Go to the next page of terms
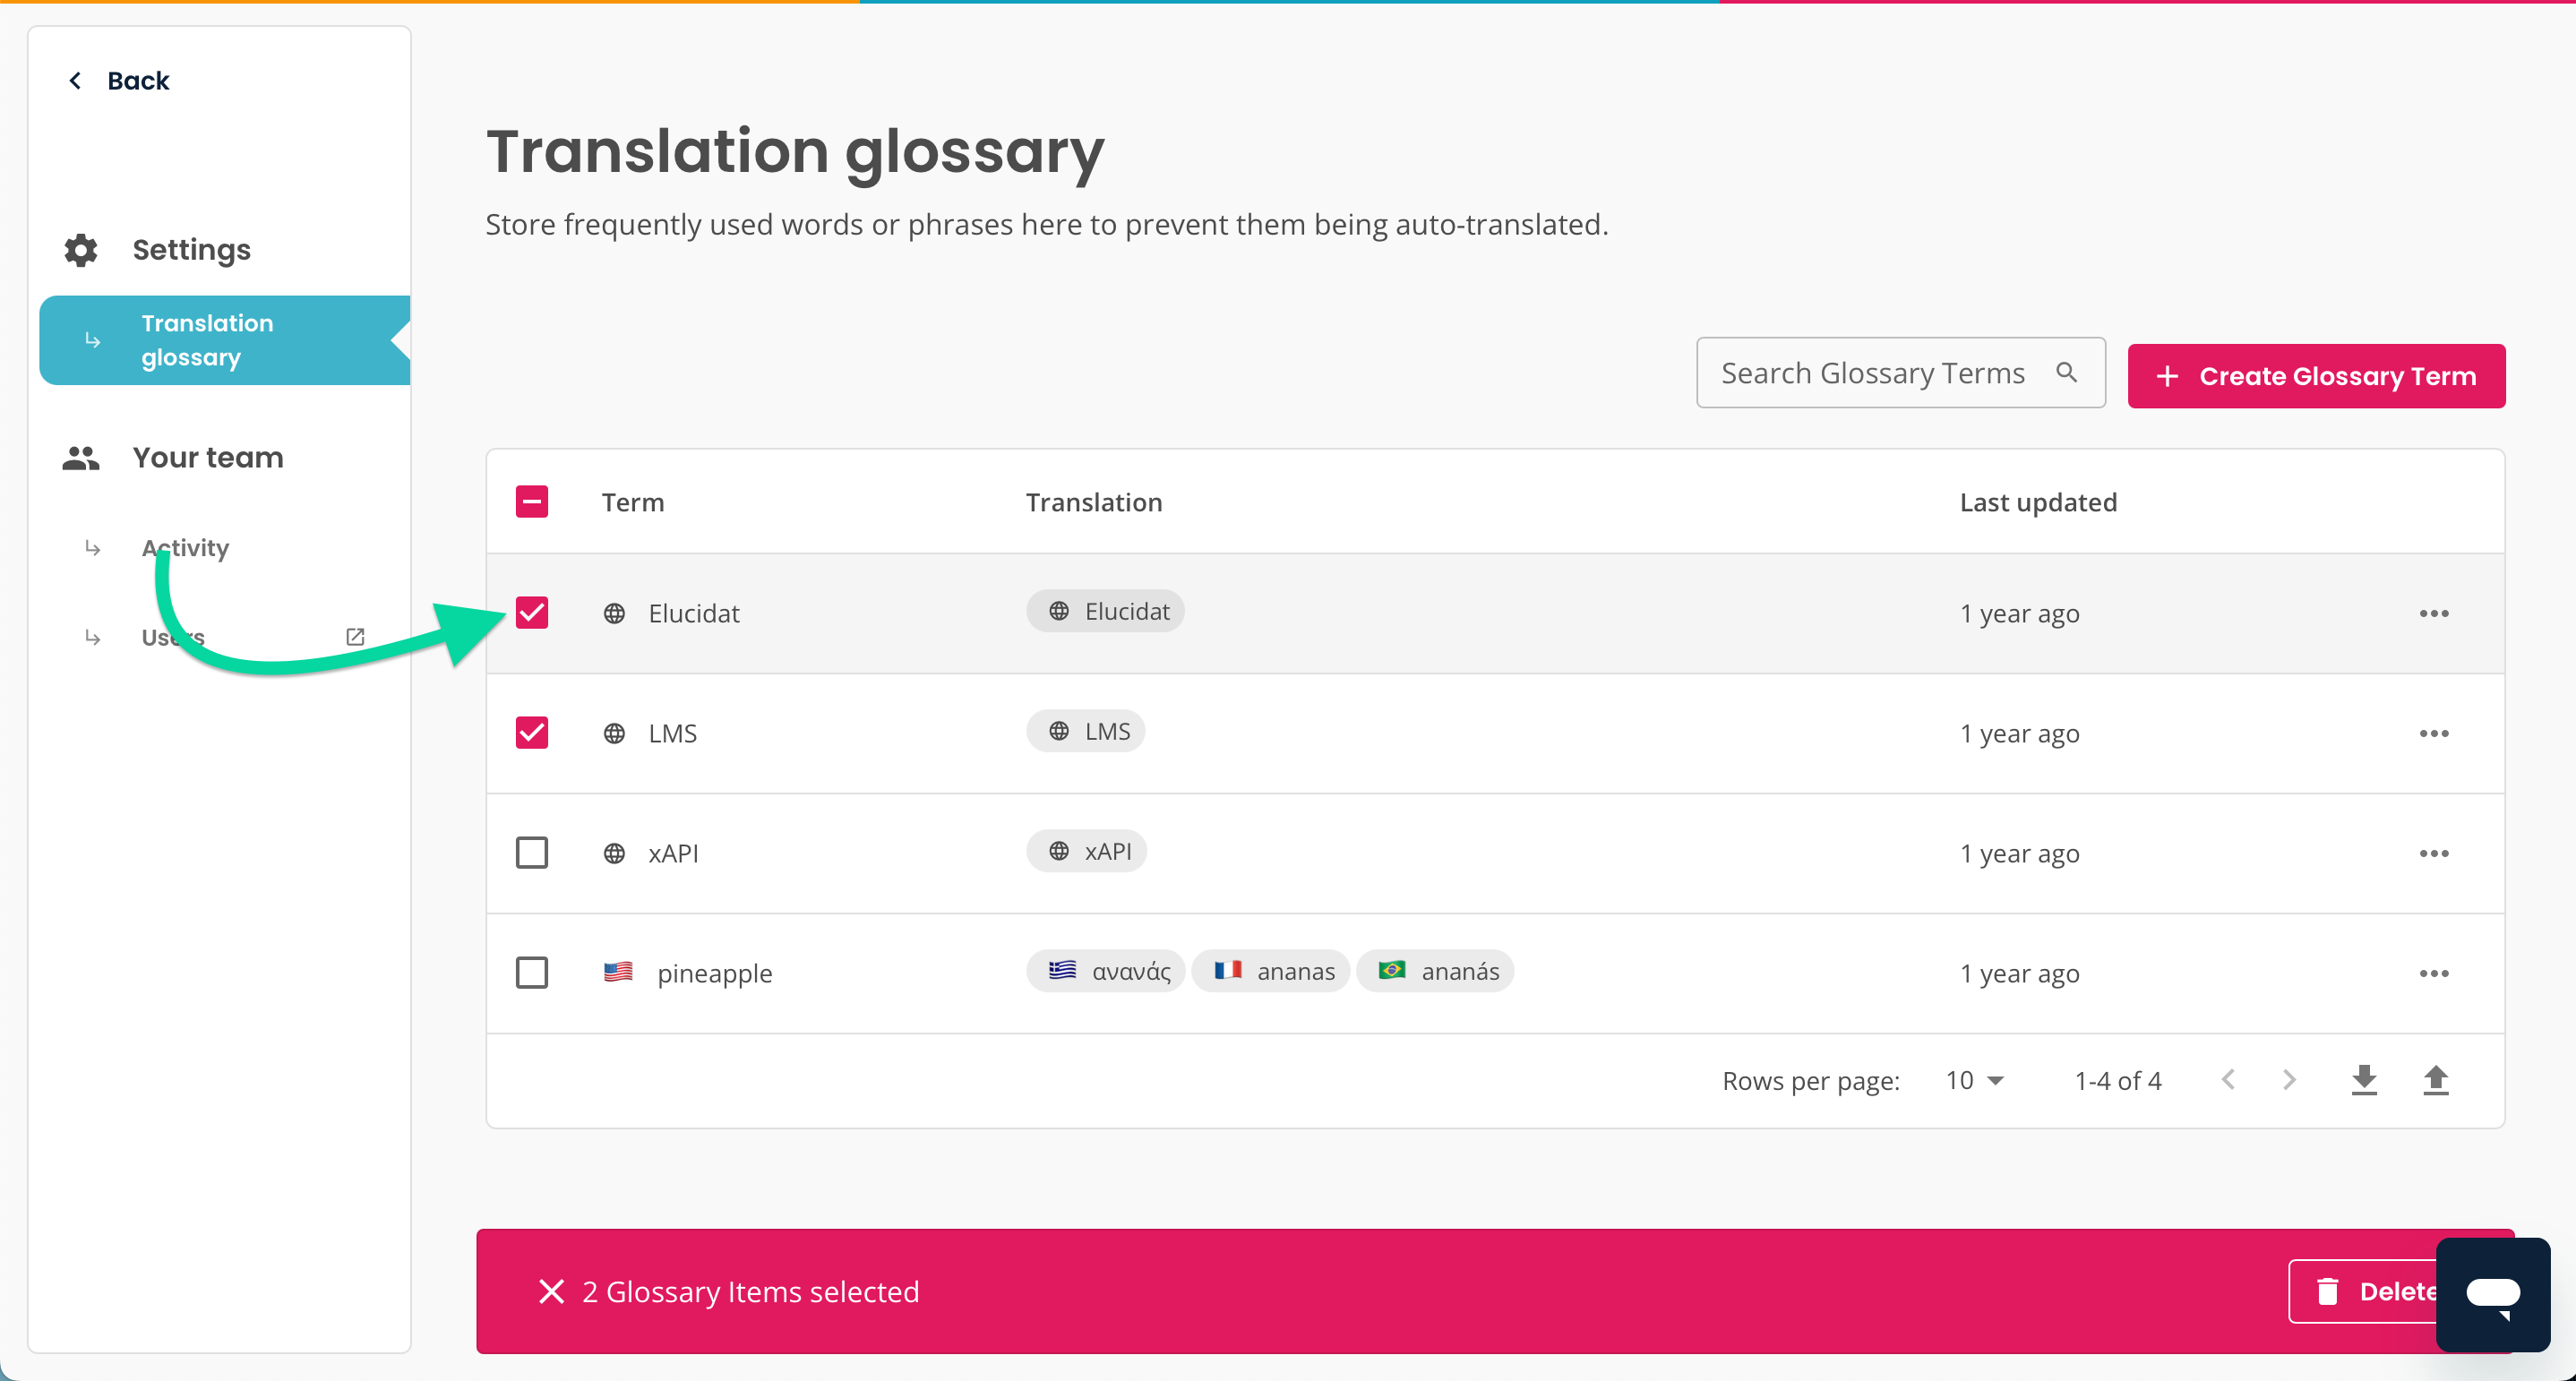 click(x=2289, y=1080)
